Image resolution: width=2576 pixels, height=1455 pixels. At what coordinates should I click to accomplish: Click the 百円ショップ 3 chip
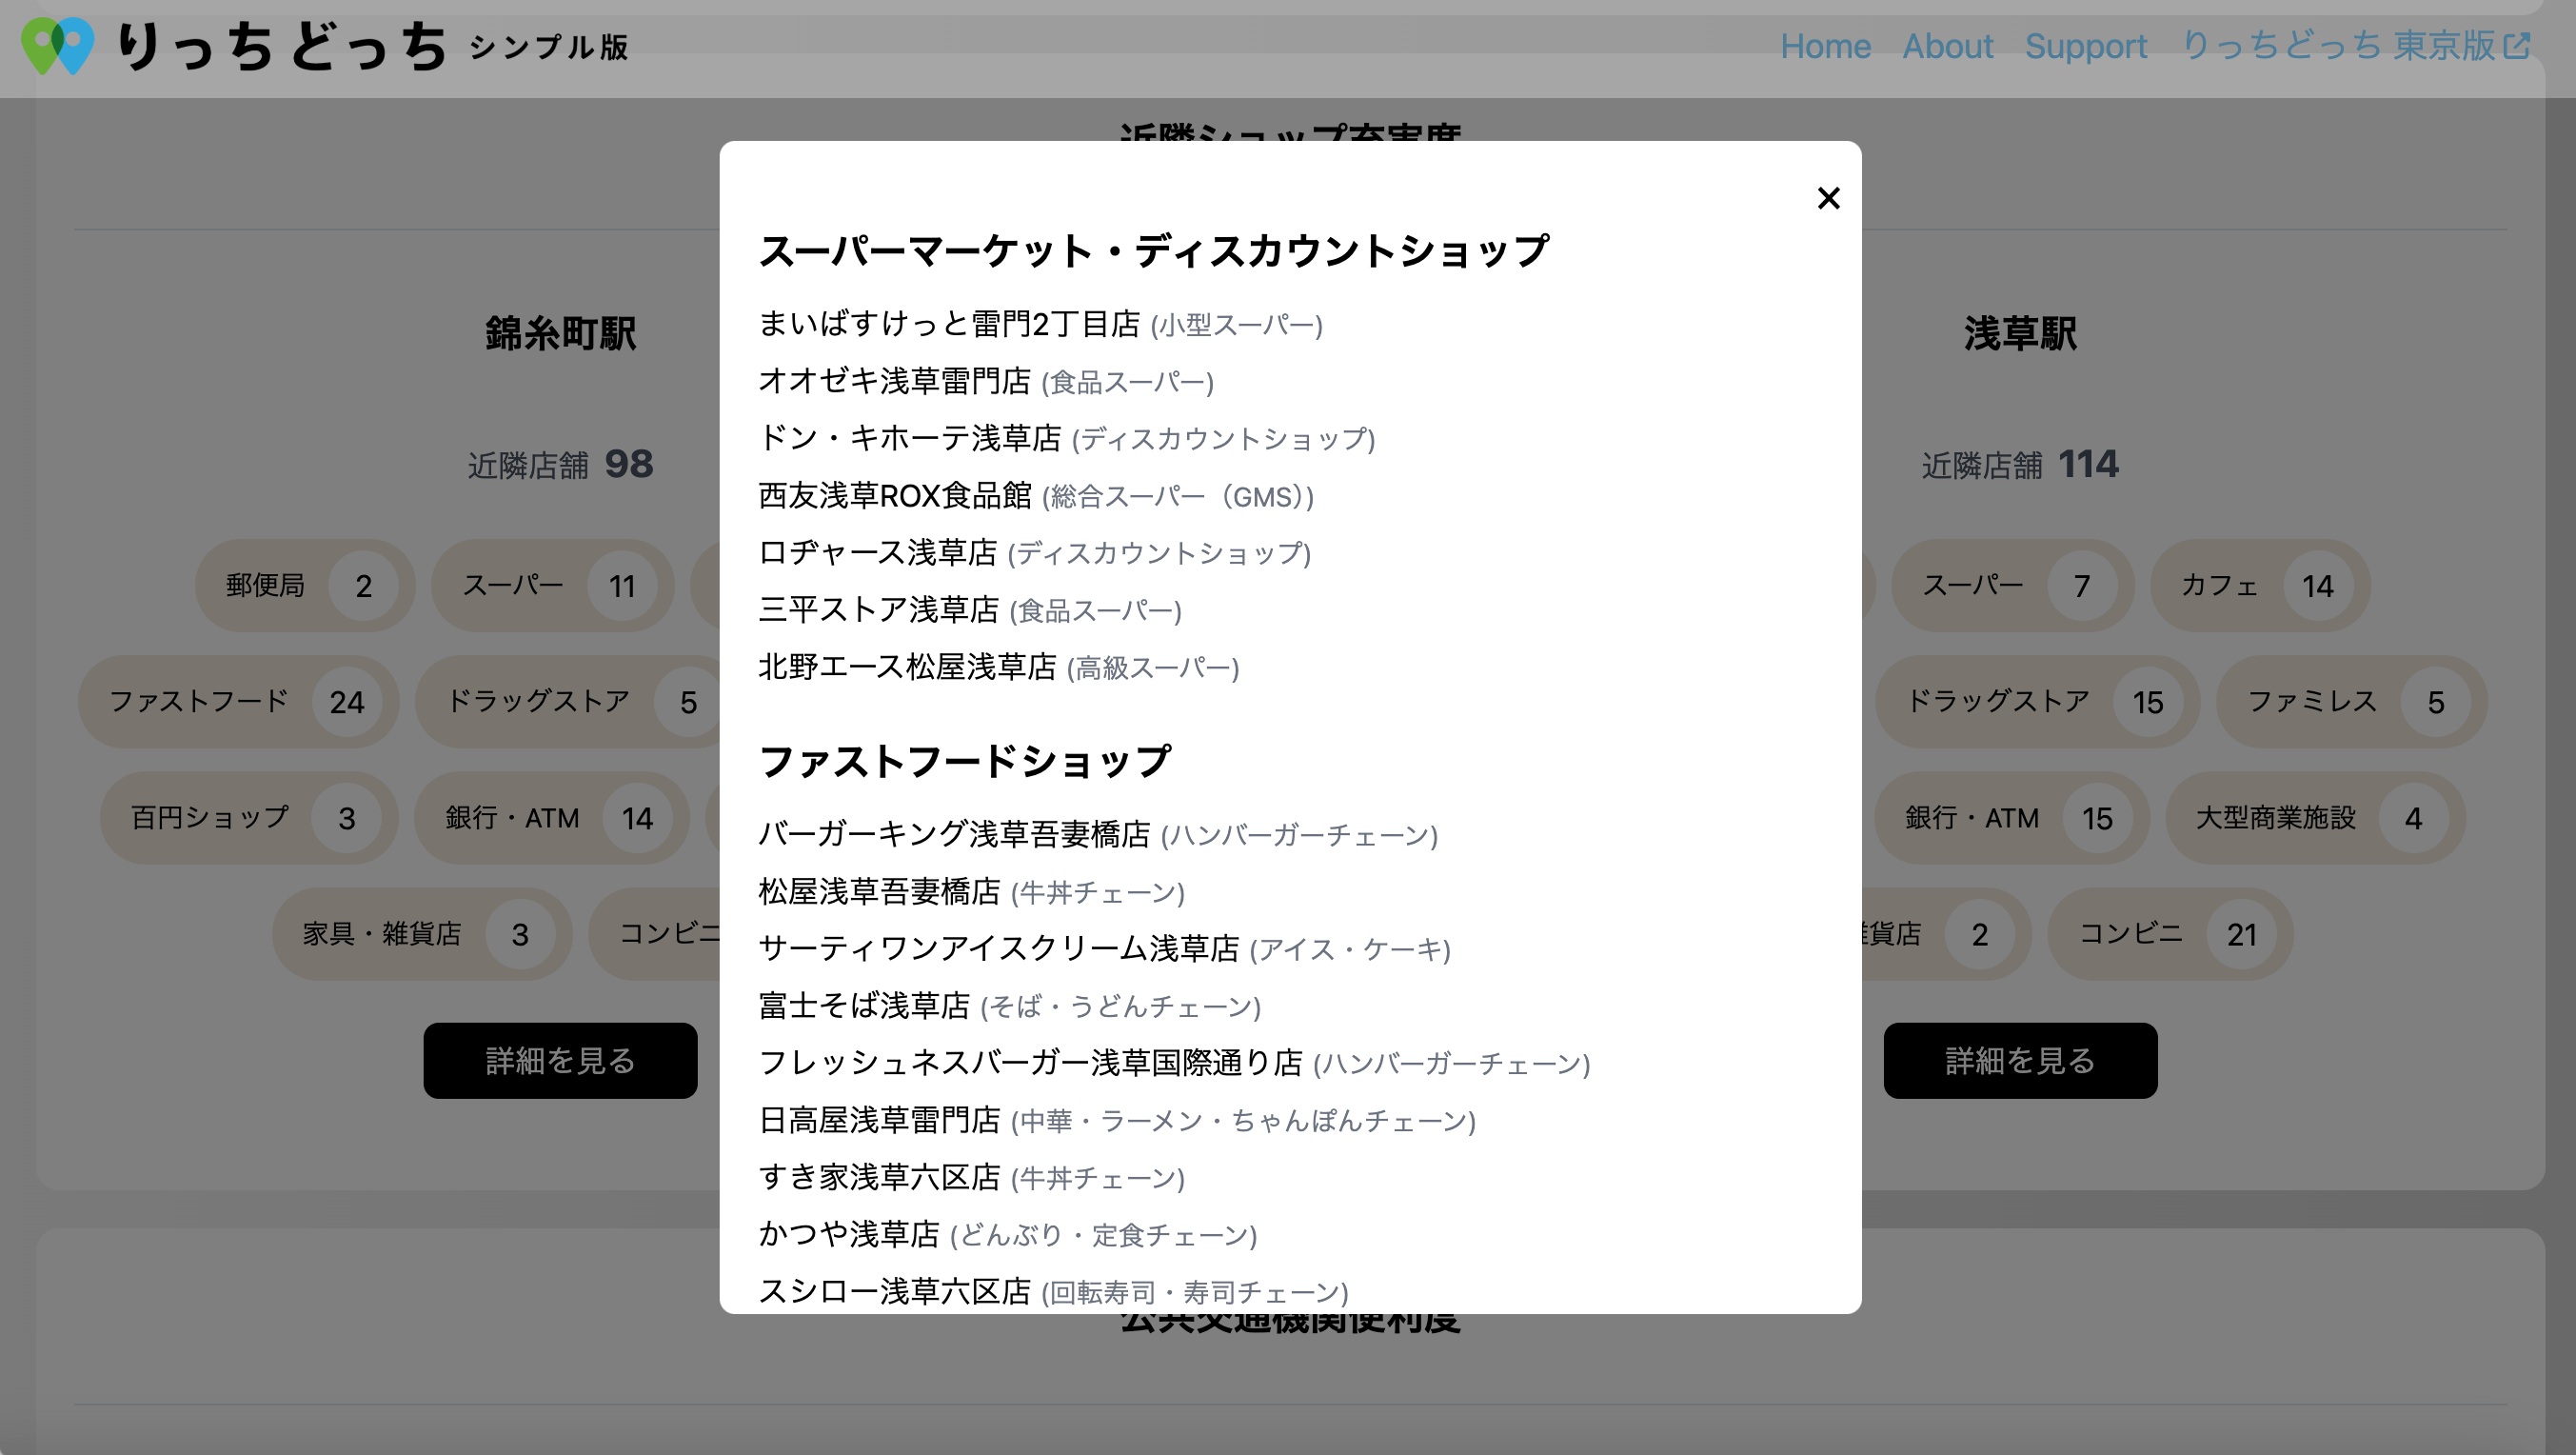point(248,817)
